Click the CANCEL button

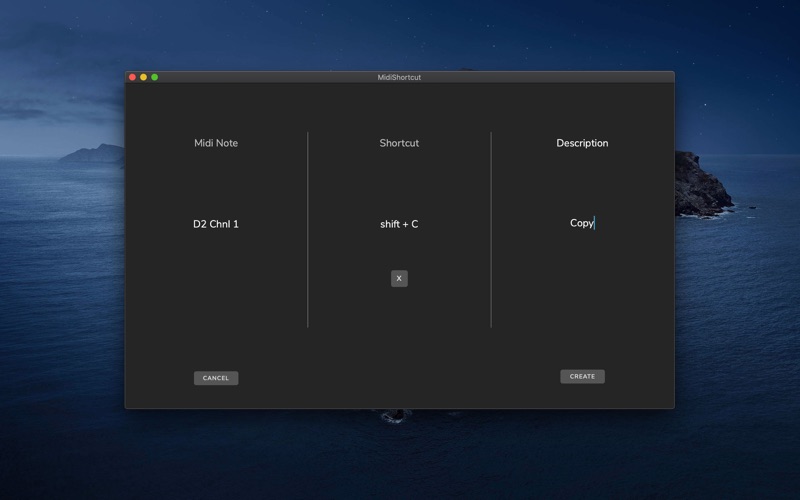216,378
